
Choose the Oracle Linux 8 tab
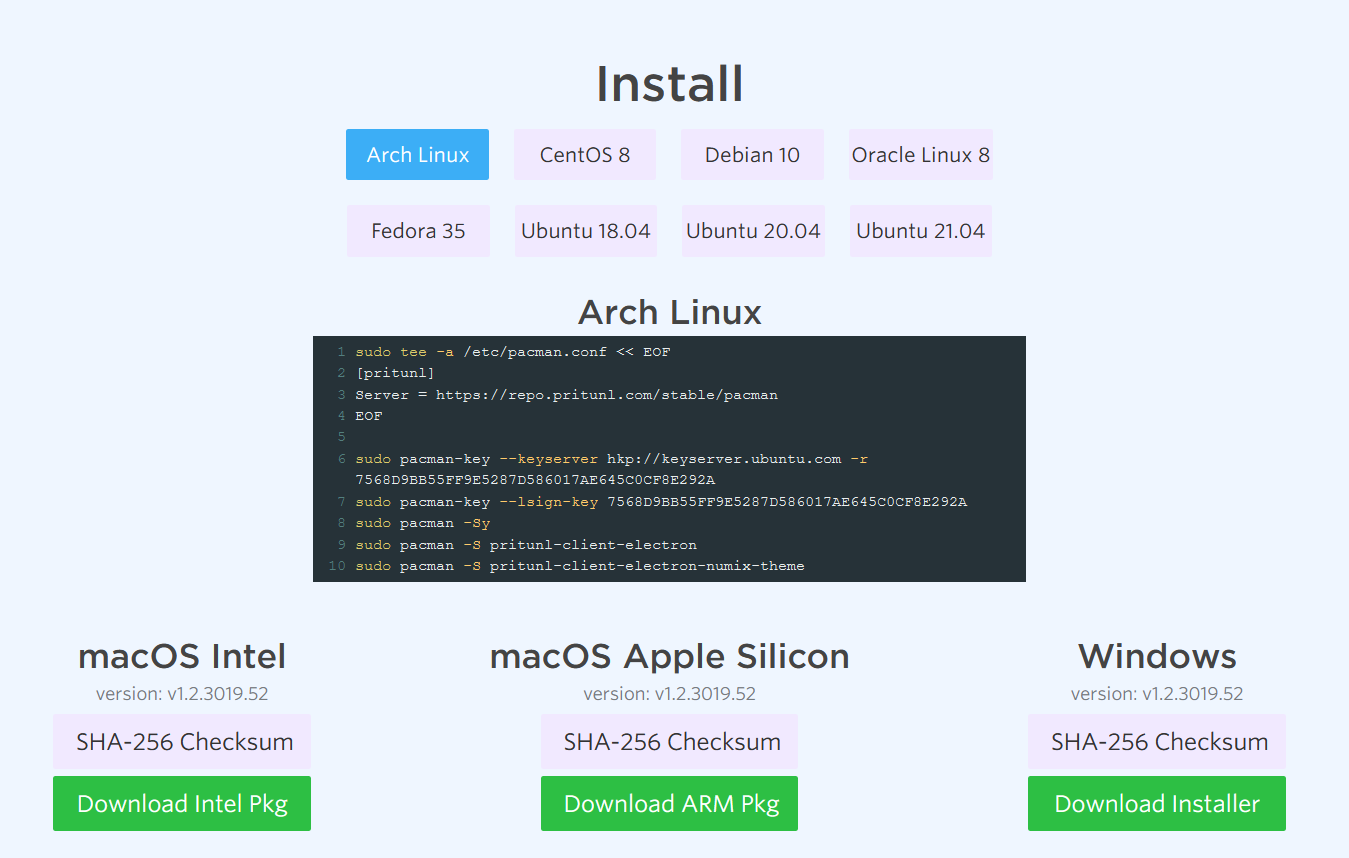click(921, 155)
